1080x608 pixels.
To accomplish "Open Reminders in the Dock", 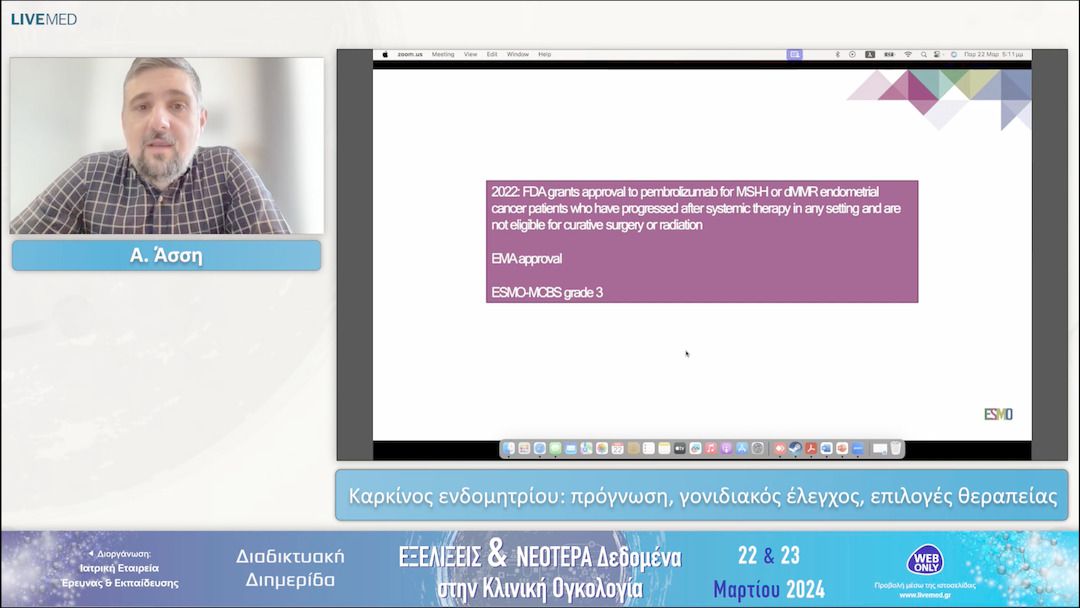I will click(x=649, y=448).
